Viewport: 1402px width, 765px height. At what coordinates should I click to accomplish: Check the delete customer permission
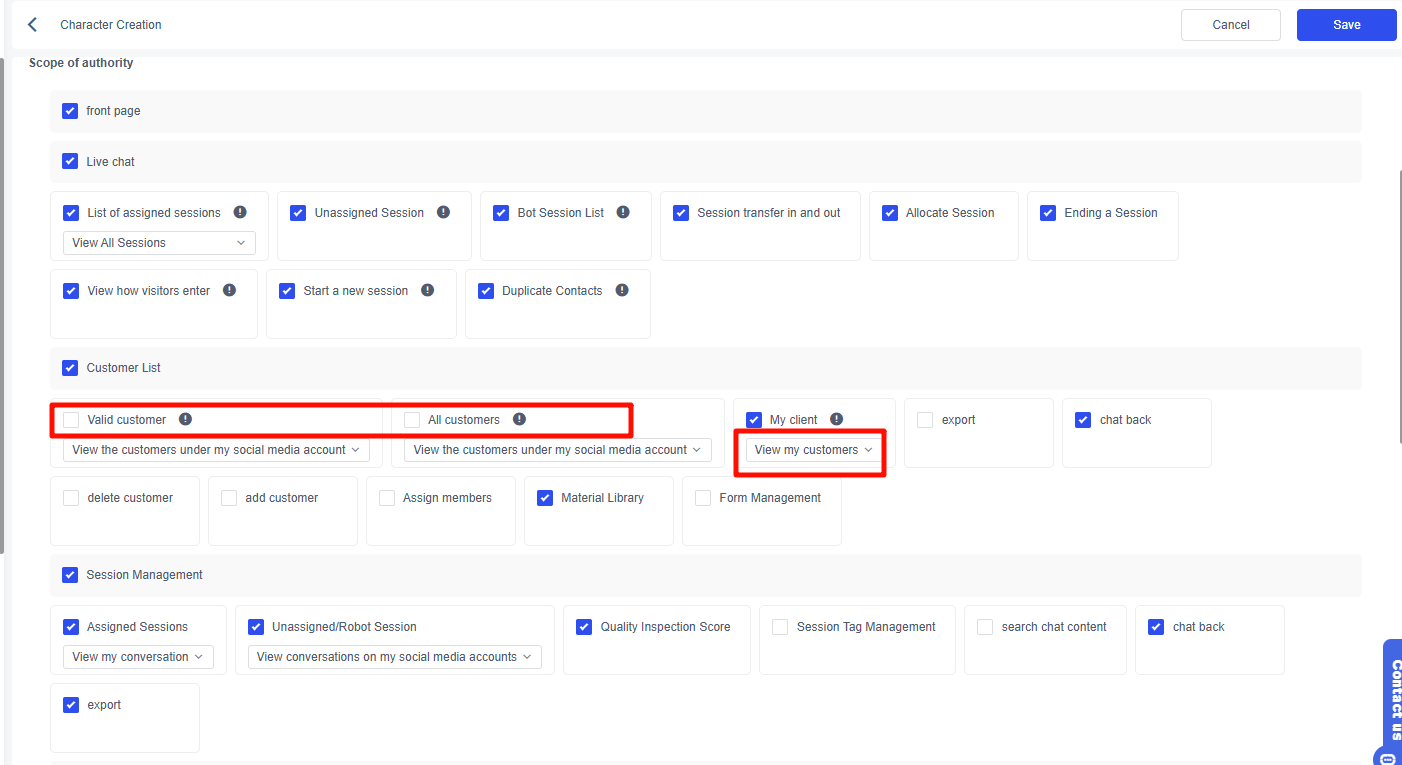(x=71, y=498)
